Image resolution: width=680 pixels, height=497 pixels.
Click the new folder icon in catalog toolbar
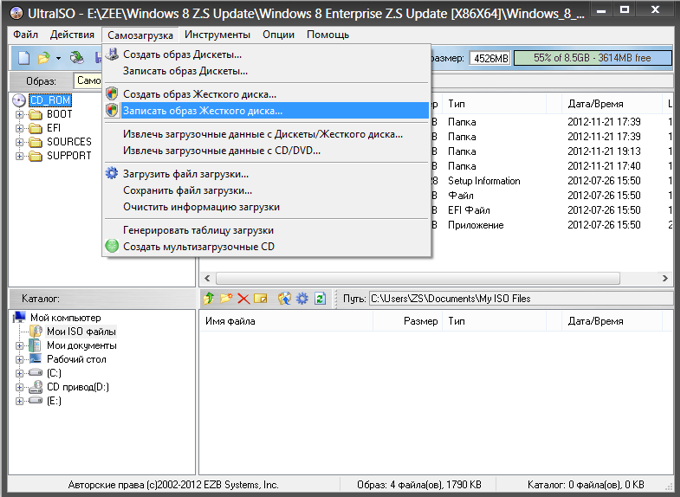tap(226, 298)
